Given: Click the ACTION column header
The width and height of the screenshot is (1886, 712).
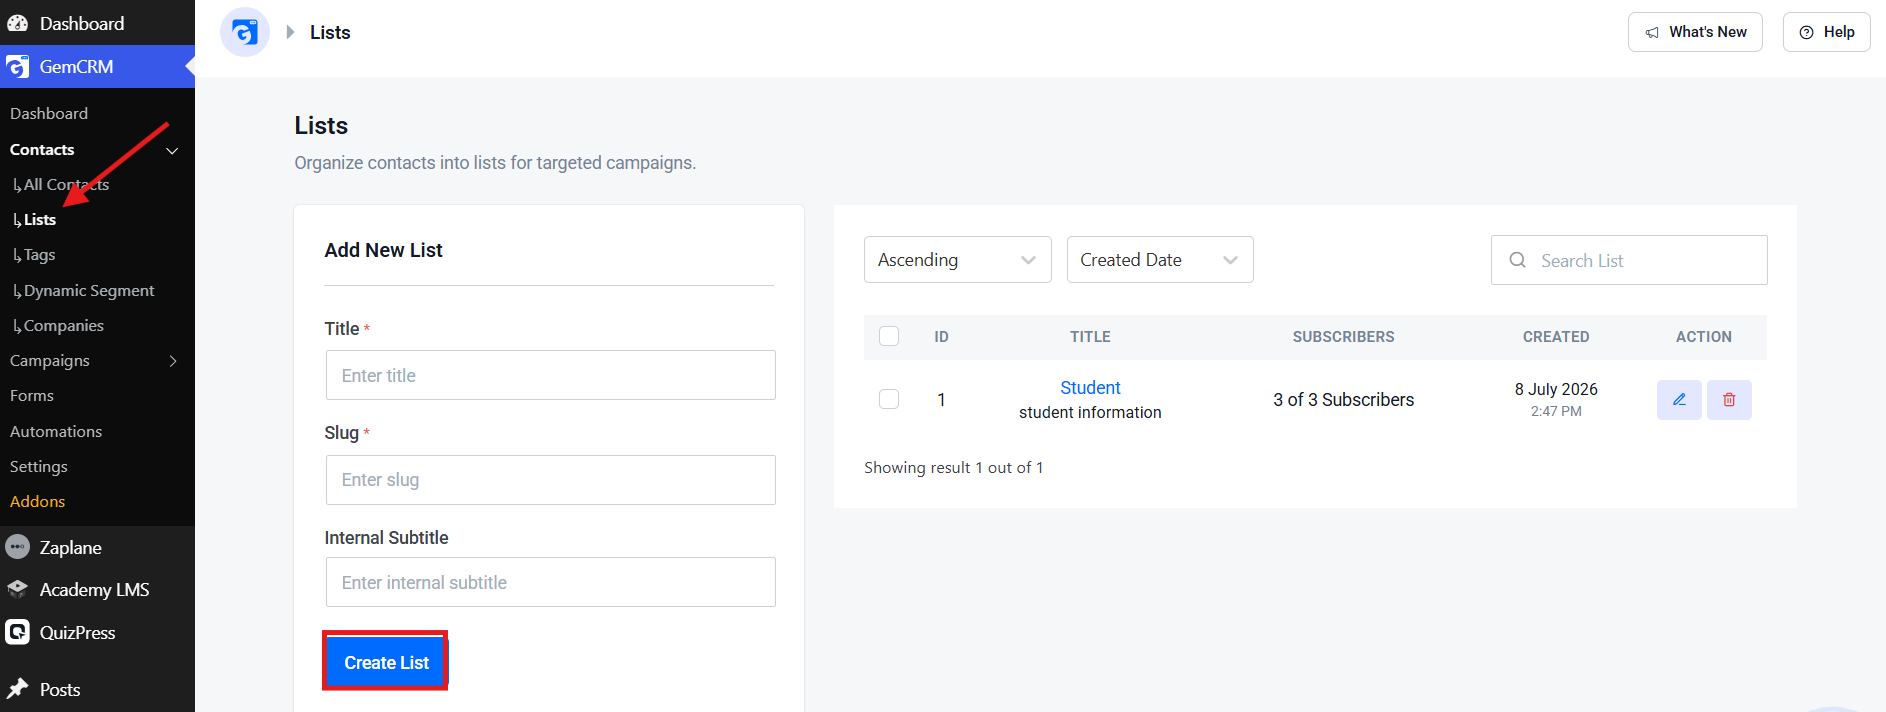Looking at the screenshot, I should tap(1704, 337).
